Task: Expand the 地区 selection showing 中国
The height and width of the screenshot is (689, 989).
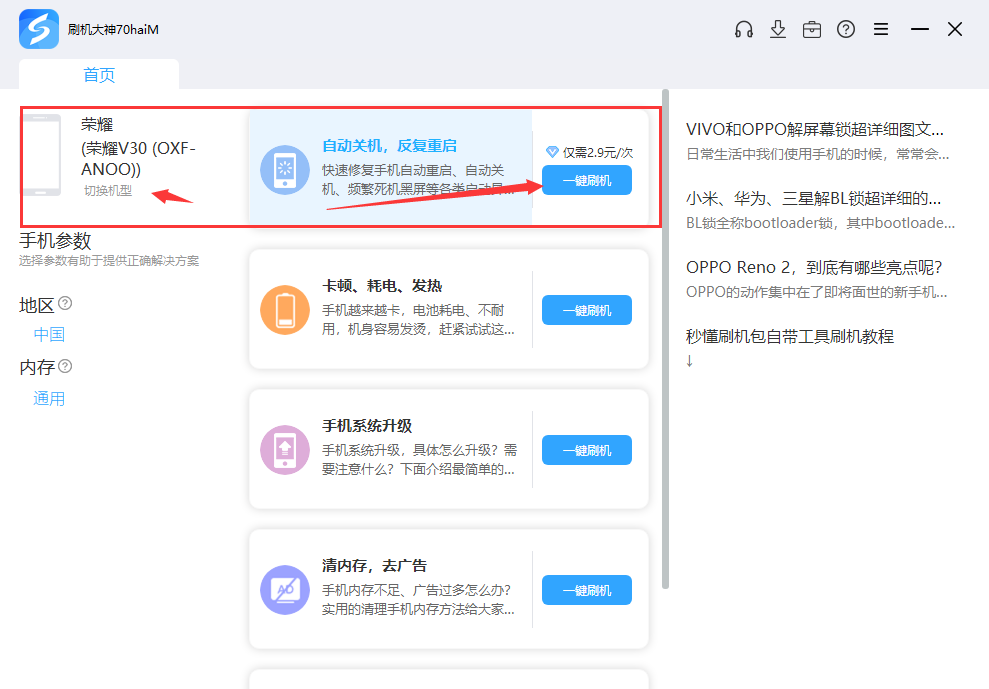Action: click(49, 334)
